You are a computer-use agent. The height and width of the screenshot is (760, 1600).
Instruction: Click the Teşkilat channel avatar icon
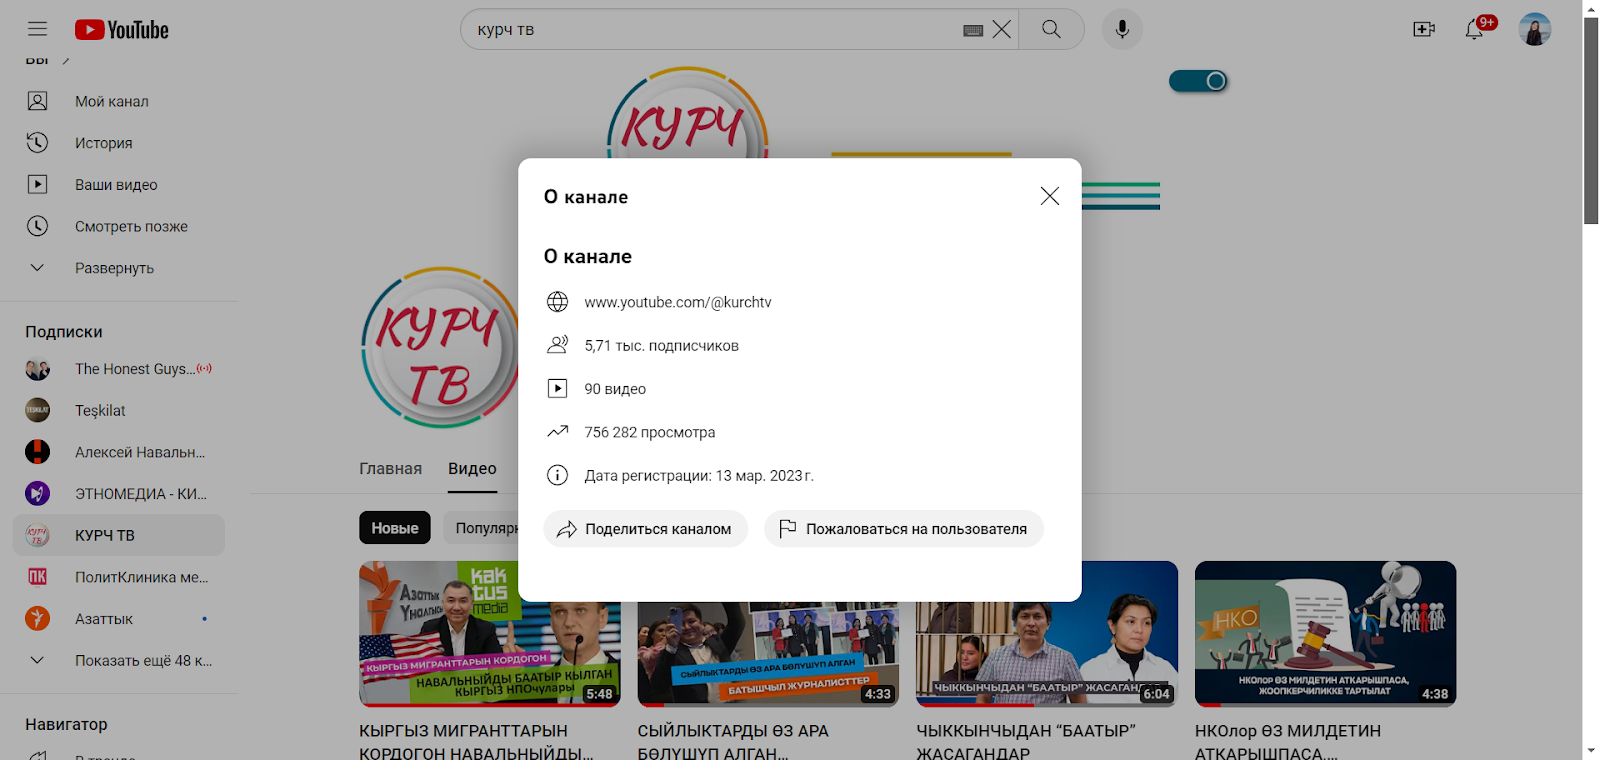click(x=37, y=410)
